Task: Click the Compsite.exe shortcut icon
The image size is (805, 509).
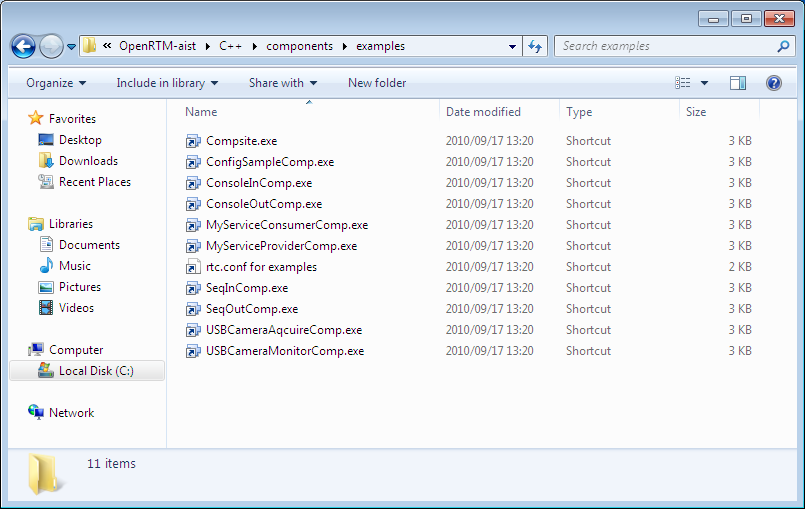Action: pos(193,141)
